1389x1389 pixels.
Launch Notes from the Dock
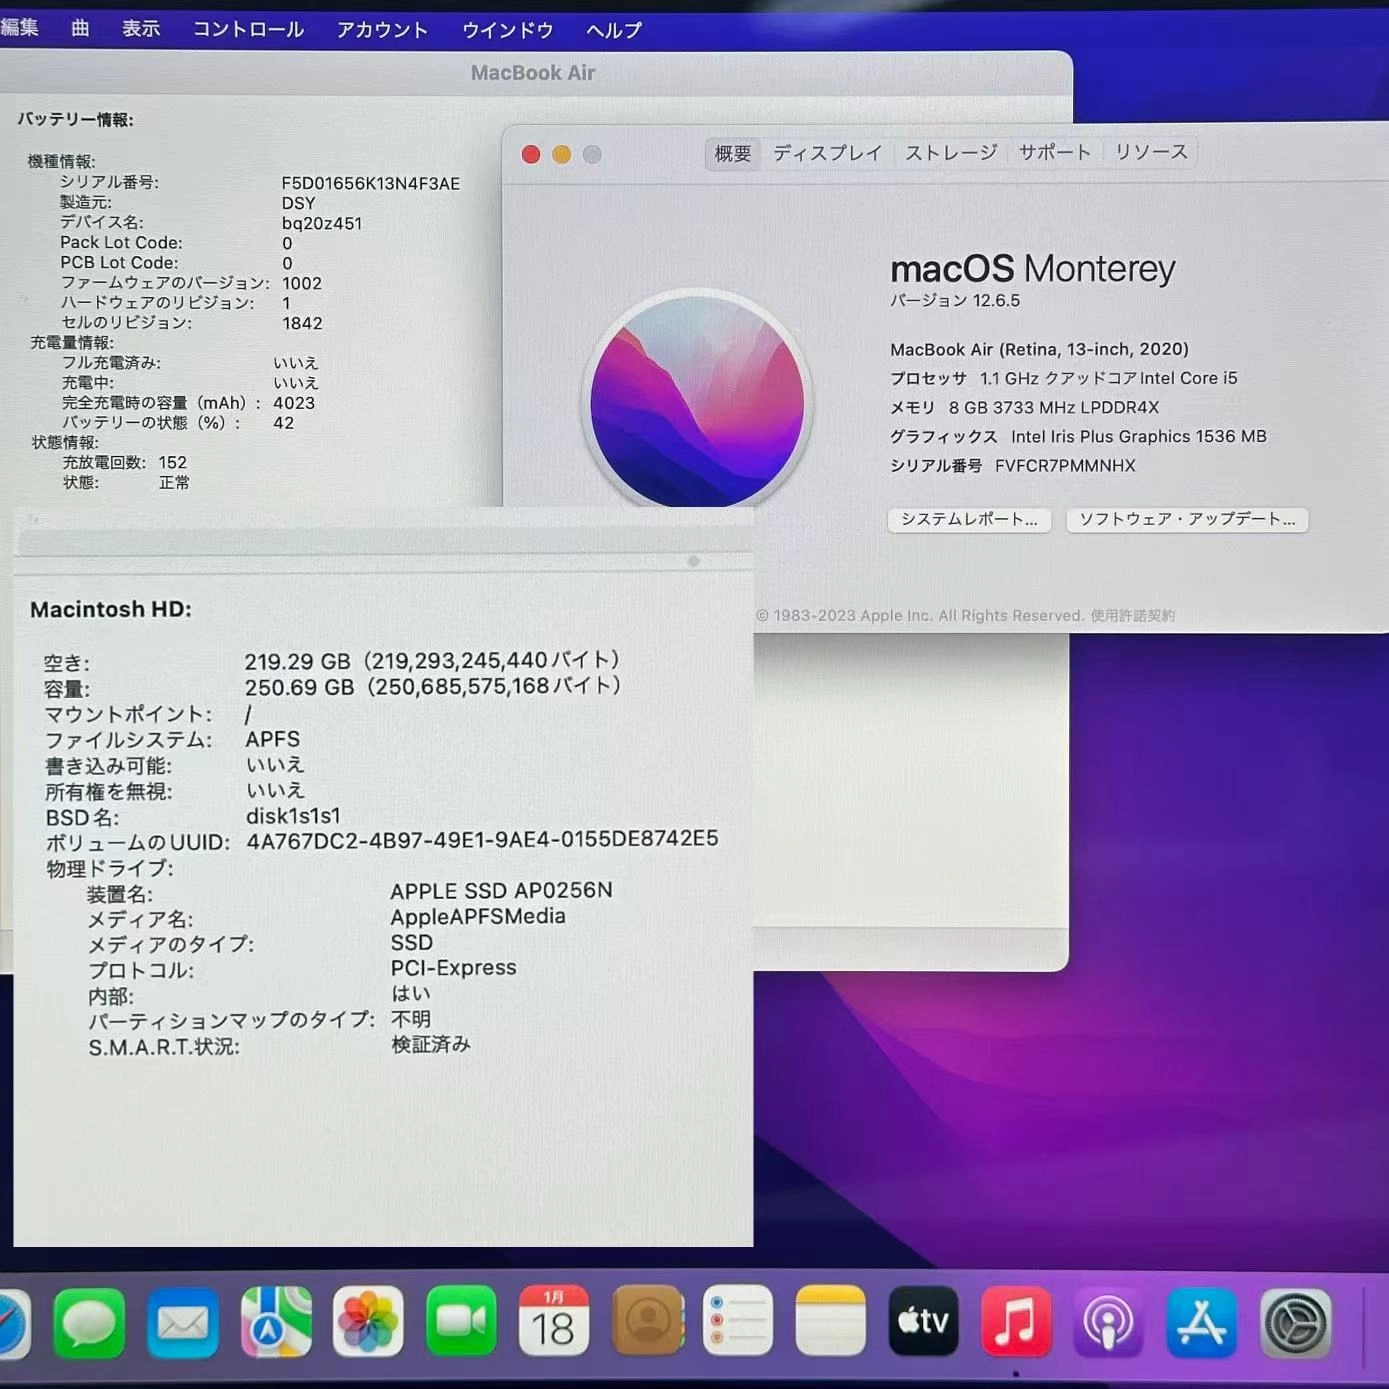(830, 1322)
